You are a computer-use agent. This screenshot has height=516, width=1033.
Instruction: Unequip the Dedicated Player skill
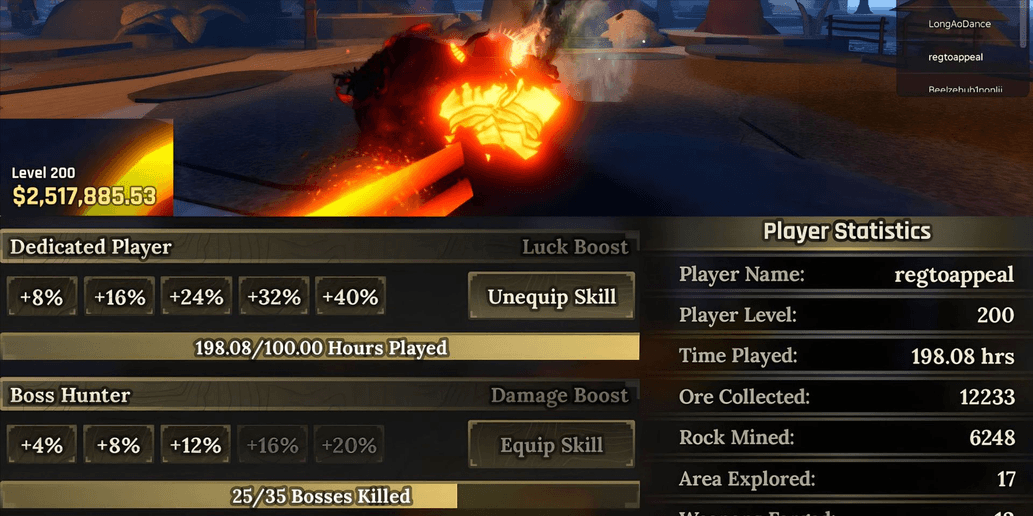pos(551,296)
